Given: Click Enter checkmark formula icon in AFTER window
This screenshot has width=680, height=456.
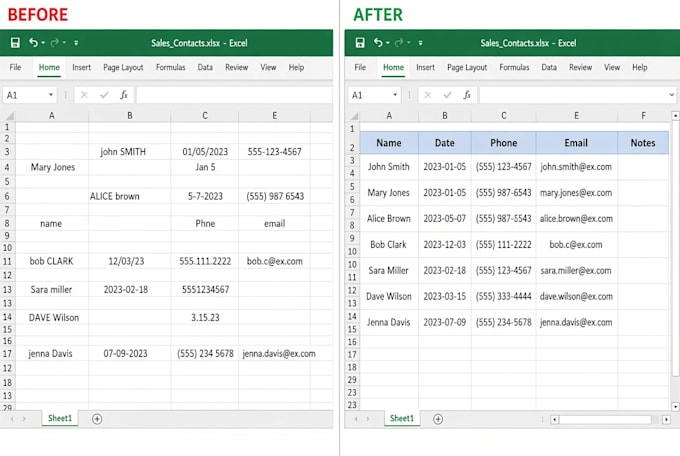Looking at the screenshot, I should (x=448, y=95).
